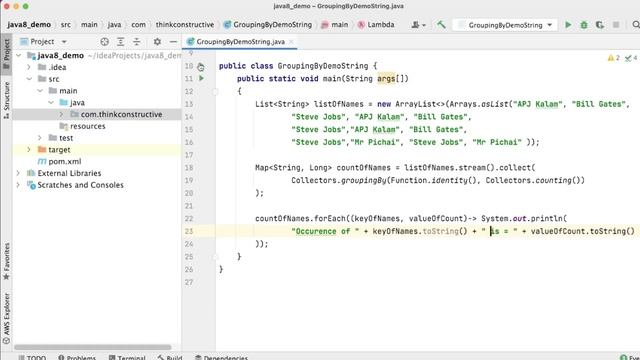Open the Terminal tool window
Viewport: 640px width, 360px height.
click(x=127, y=357)
